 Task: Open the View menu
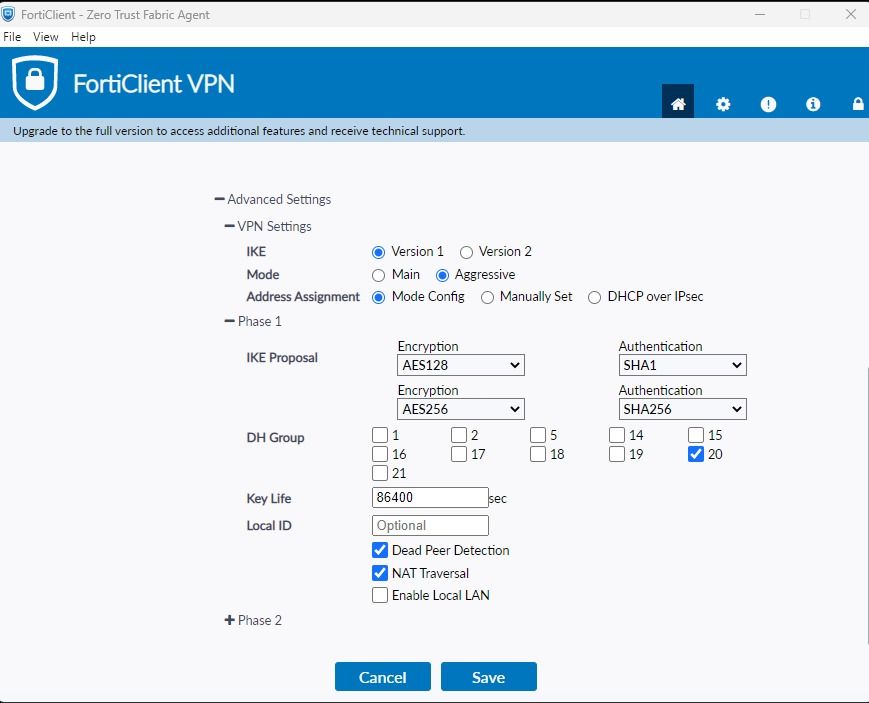click(45, 37)
